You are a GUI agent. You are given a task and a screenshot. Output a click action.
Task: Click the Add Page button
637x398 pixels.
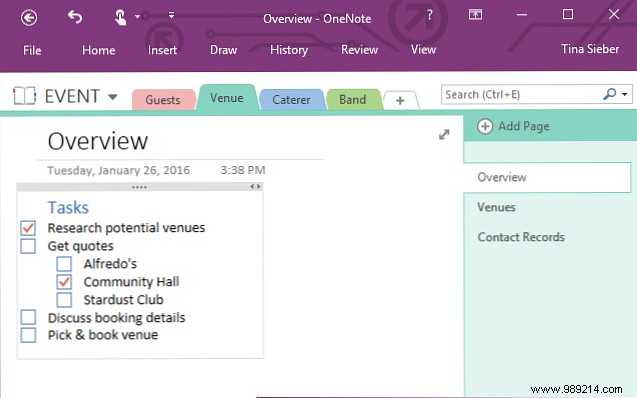coord(514,126)
